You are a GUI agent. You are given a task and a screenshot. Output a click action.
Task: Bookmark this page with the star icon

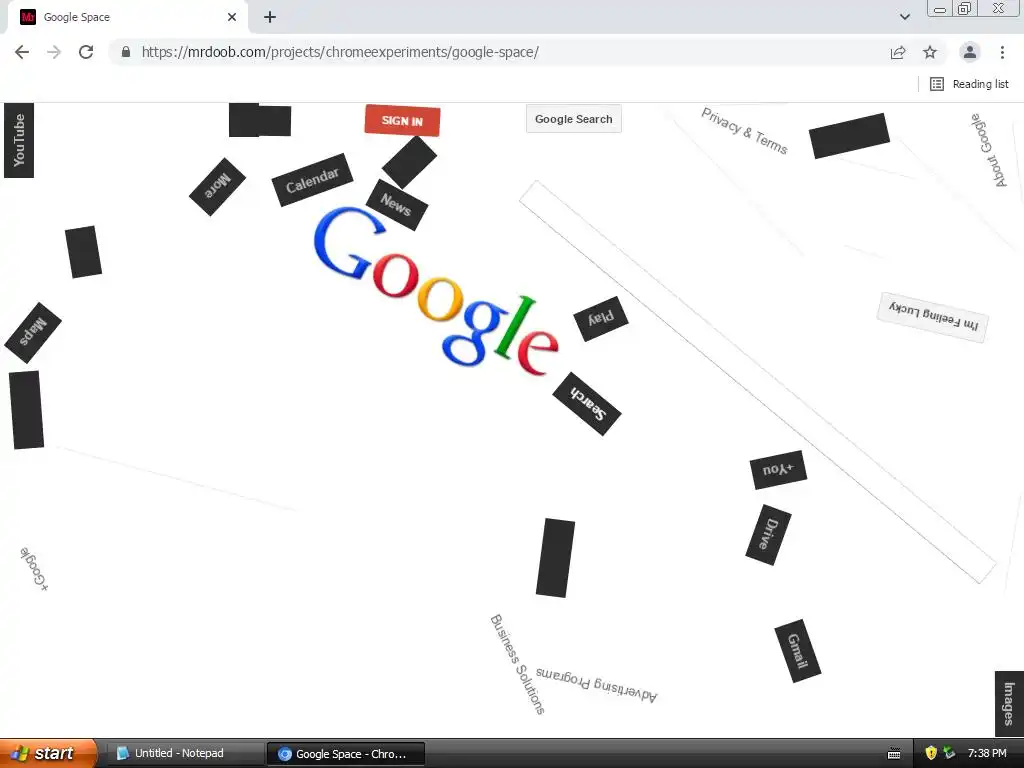(930, 52)
